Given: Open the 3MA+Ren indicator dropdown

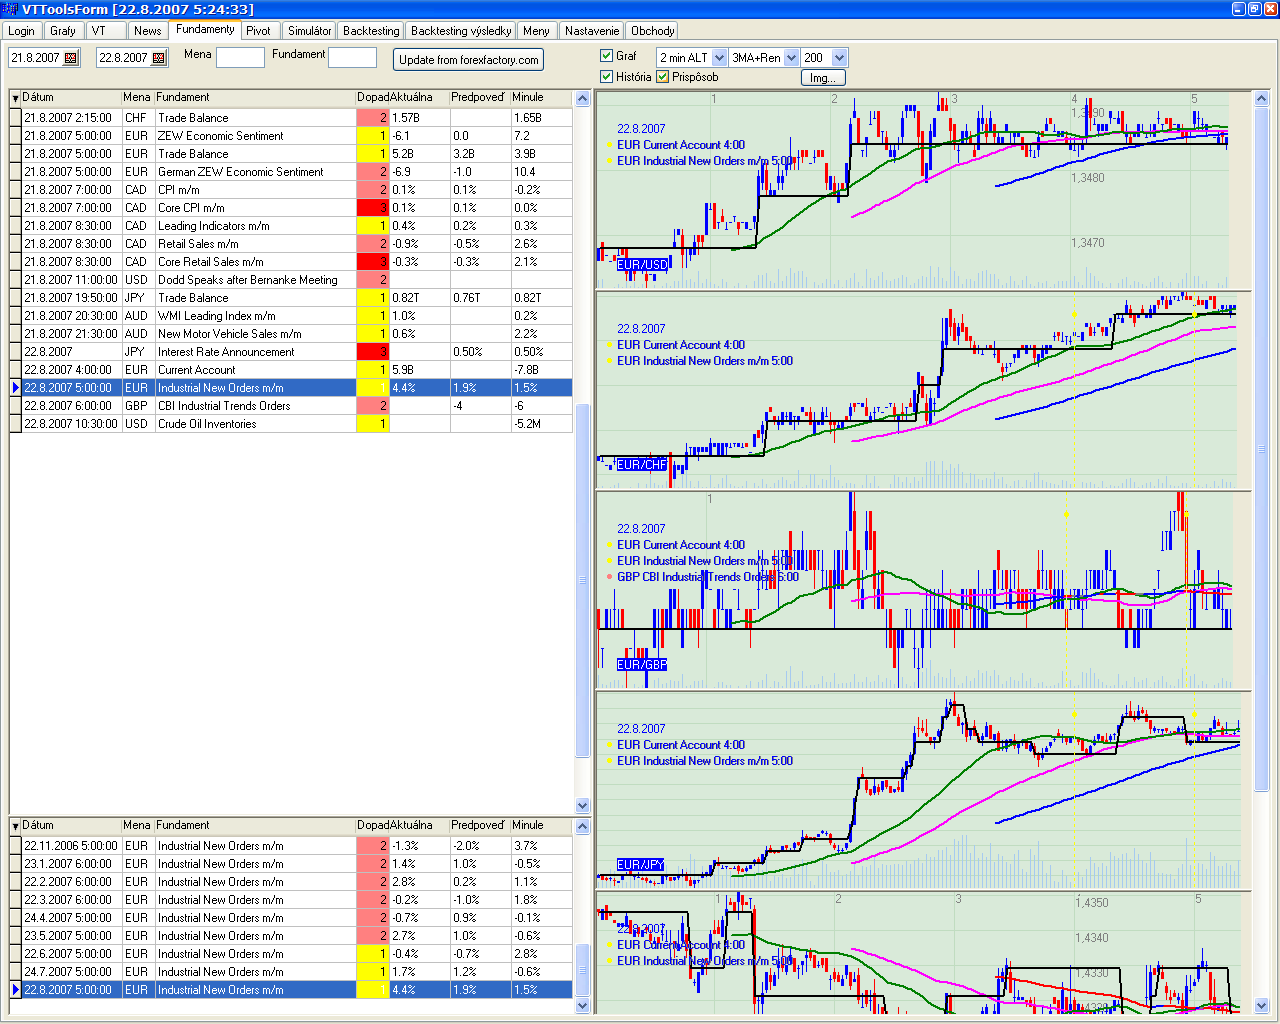Looking at the screenshot, I should tap(791, 58).
